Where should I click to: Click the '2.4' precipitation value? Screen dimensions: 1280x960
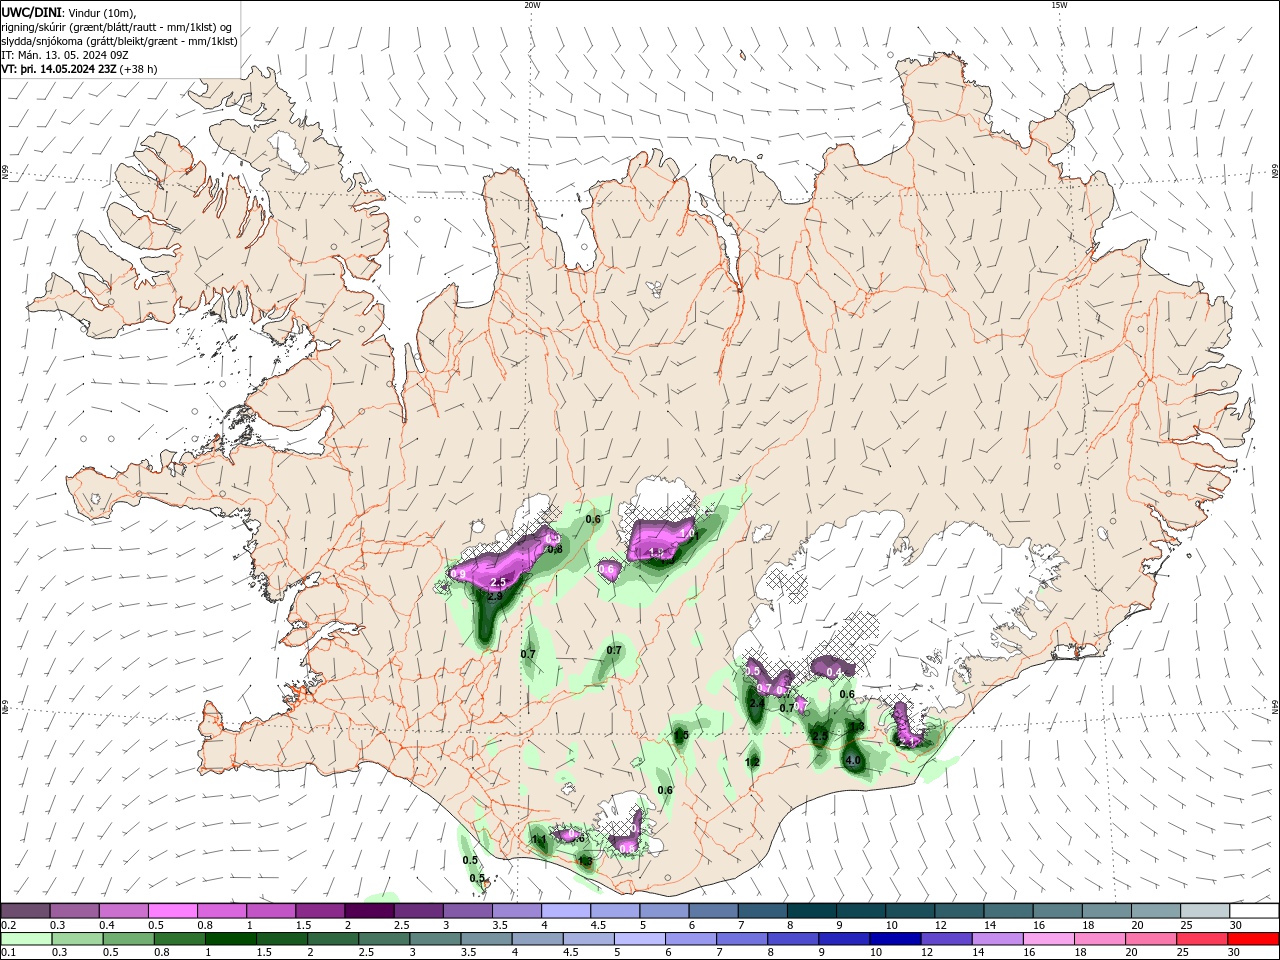[x=756, y=704]
